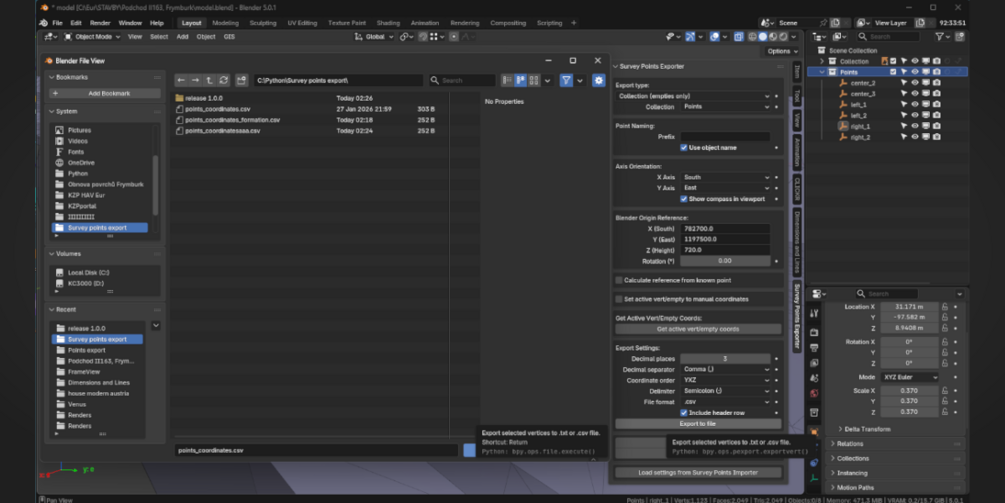
Task: Toggle Points collection exclude checkbox in outliner
Action: coord(893,72)
